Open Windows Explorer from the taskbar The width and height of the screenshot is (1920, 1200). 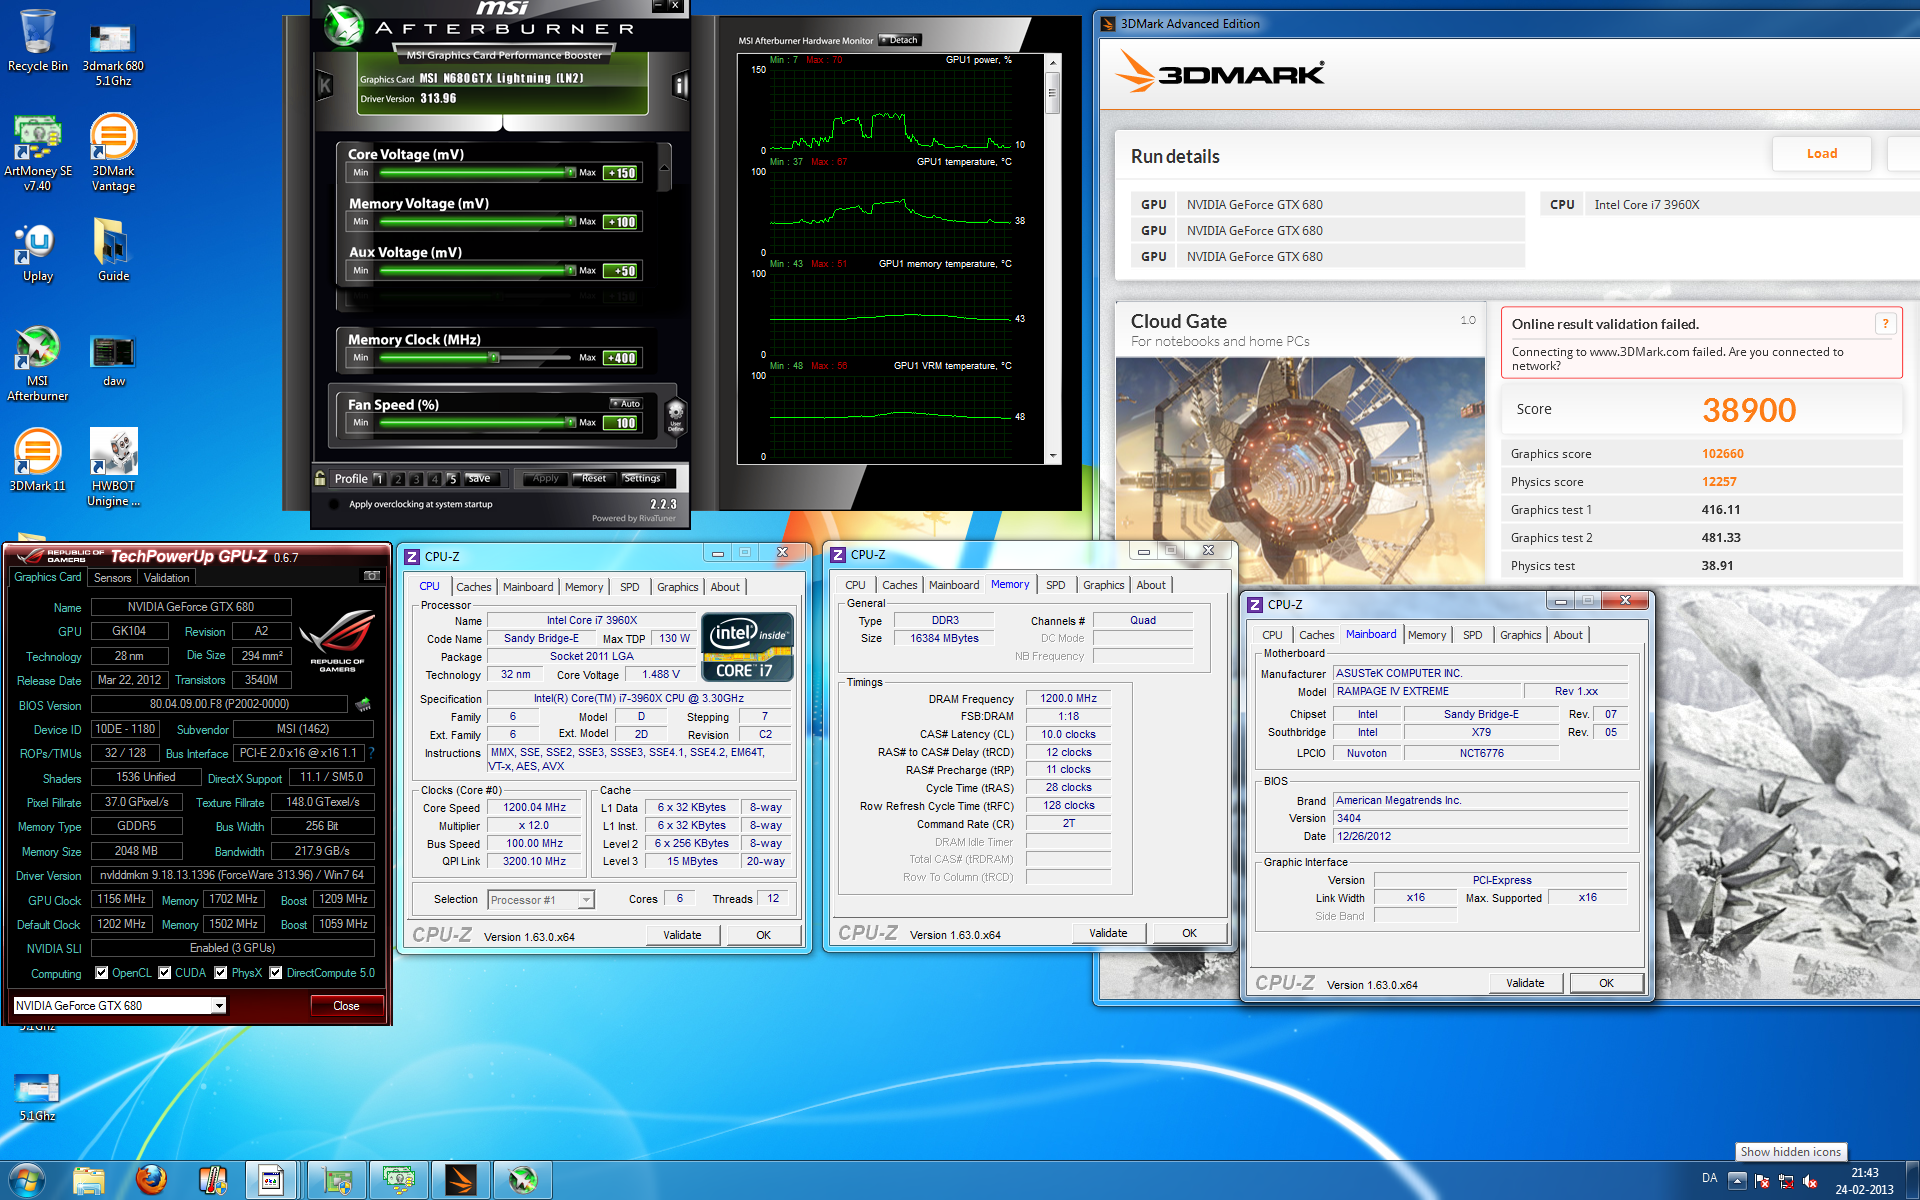(89, 1180)
